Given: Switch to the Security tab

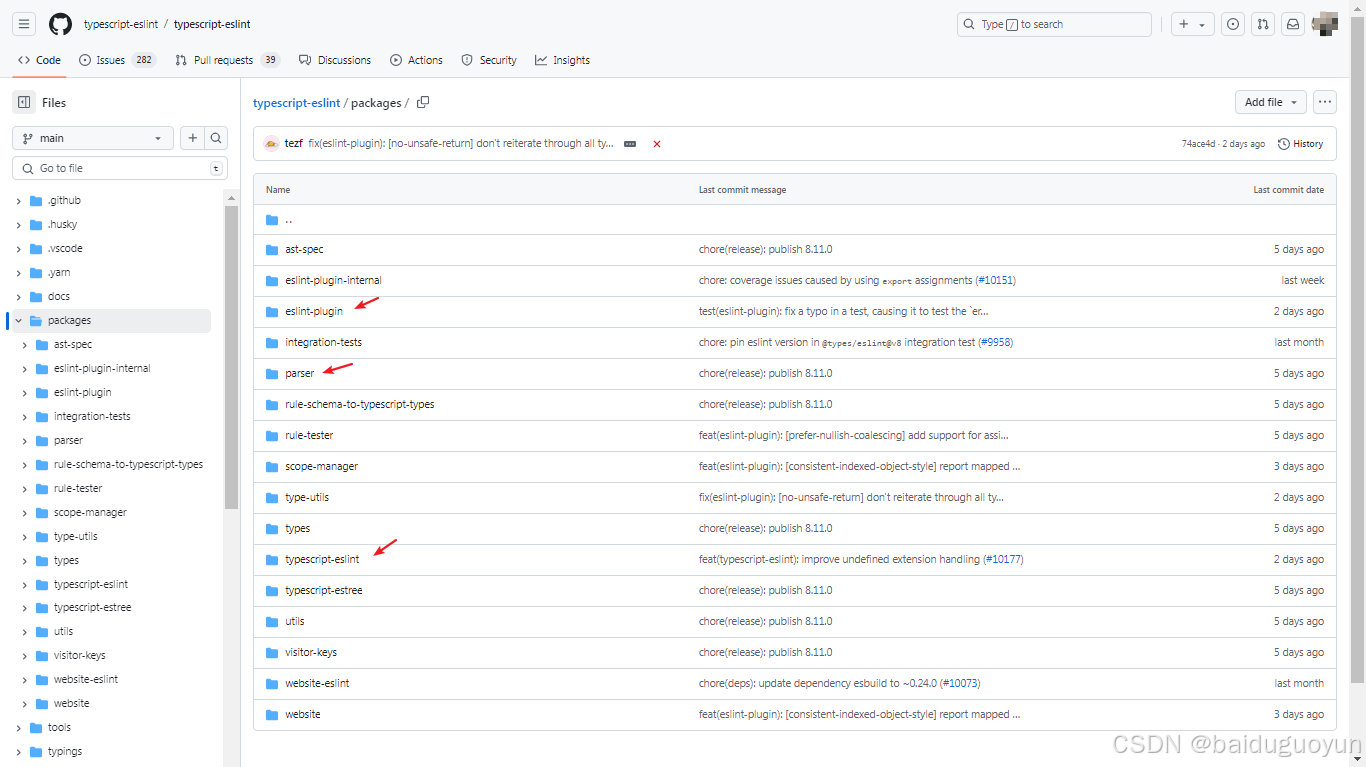Looking at the screenshot, I should point(489,60).
